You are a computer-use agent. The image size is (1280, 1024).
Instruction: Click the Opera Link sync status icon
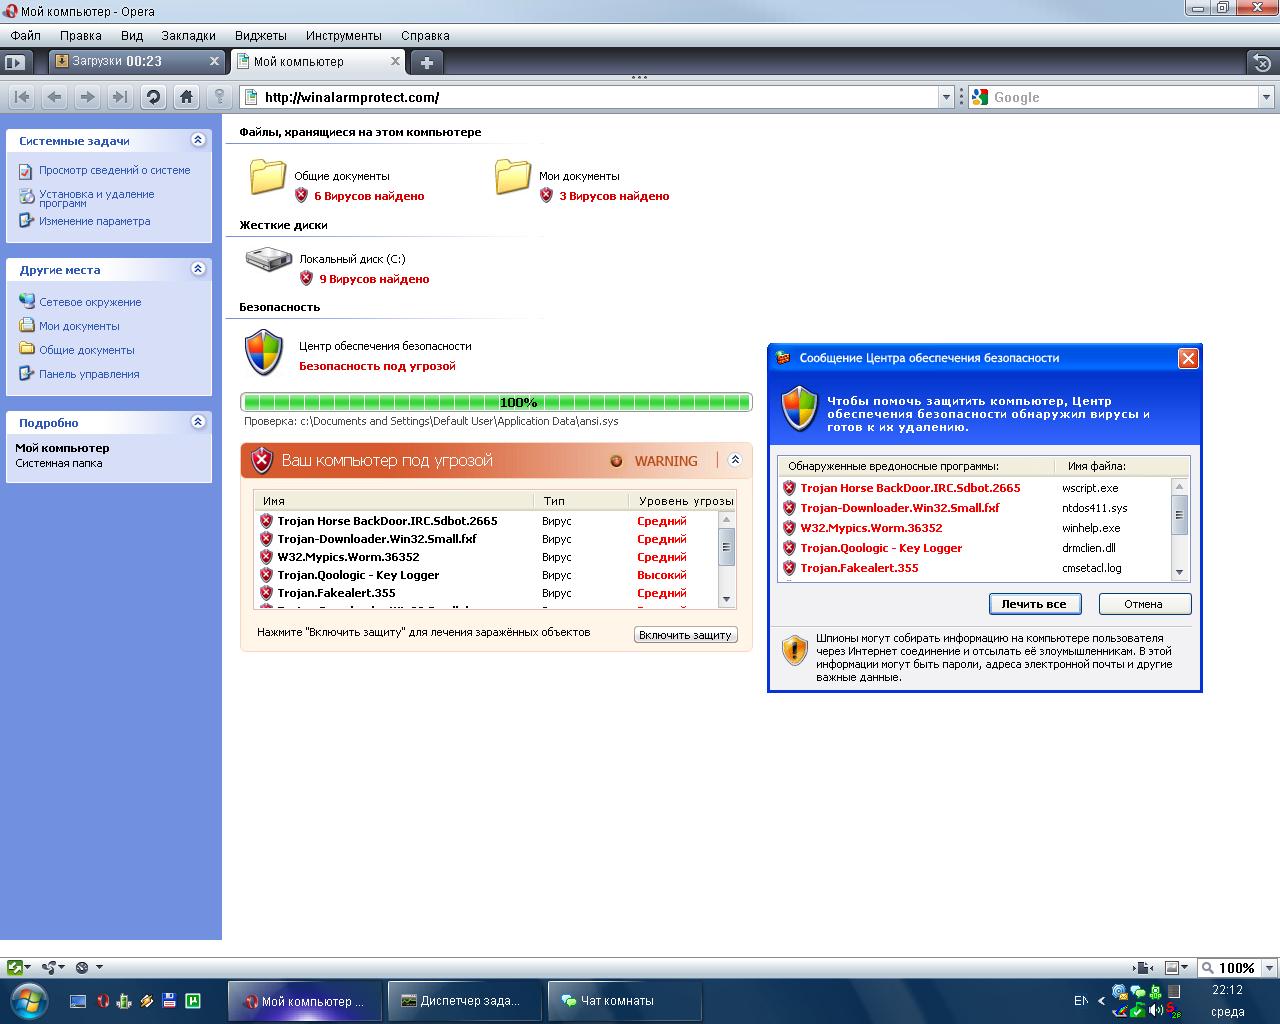(x=16, y=967)
